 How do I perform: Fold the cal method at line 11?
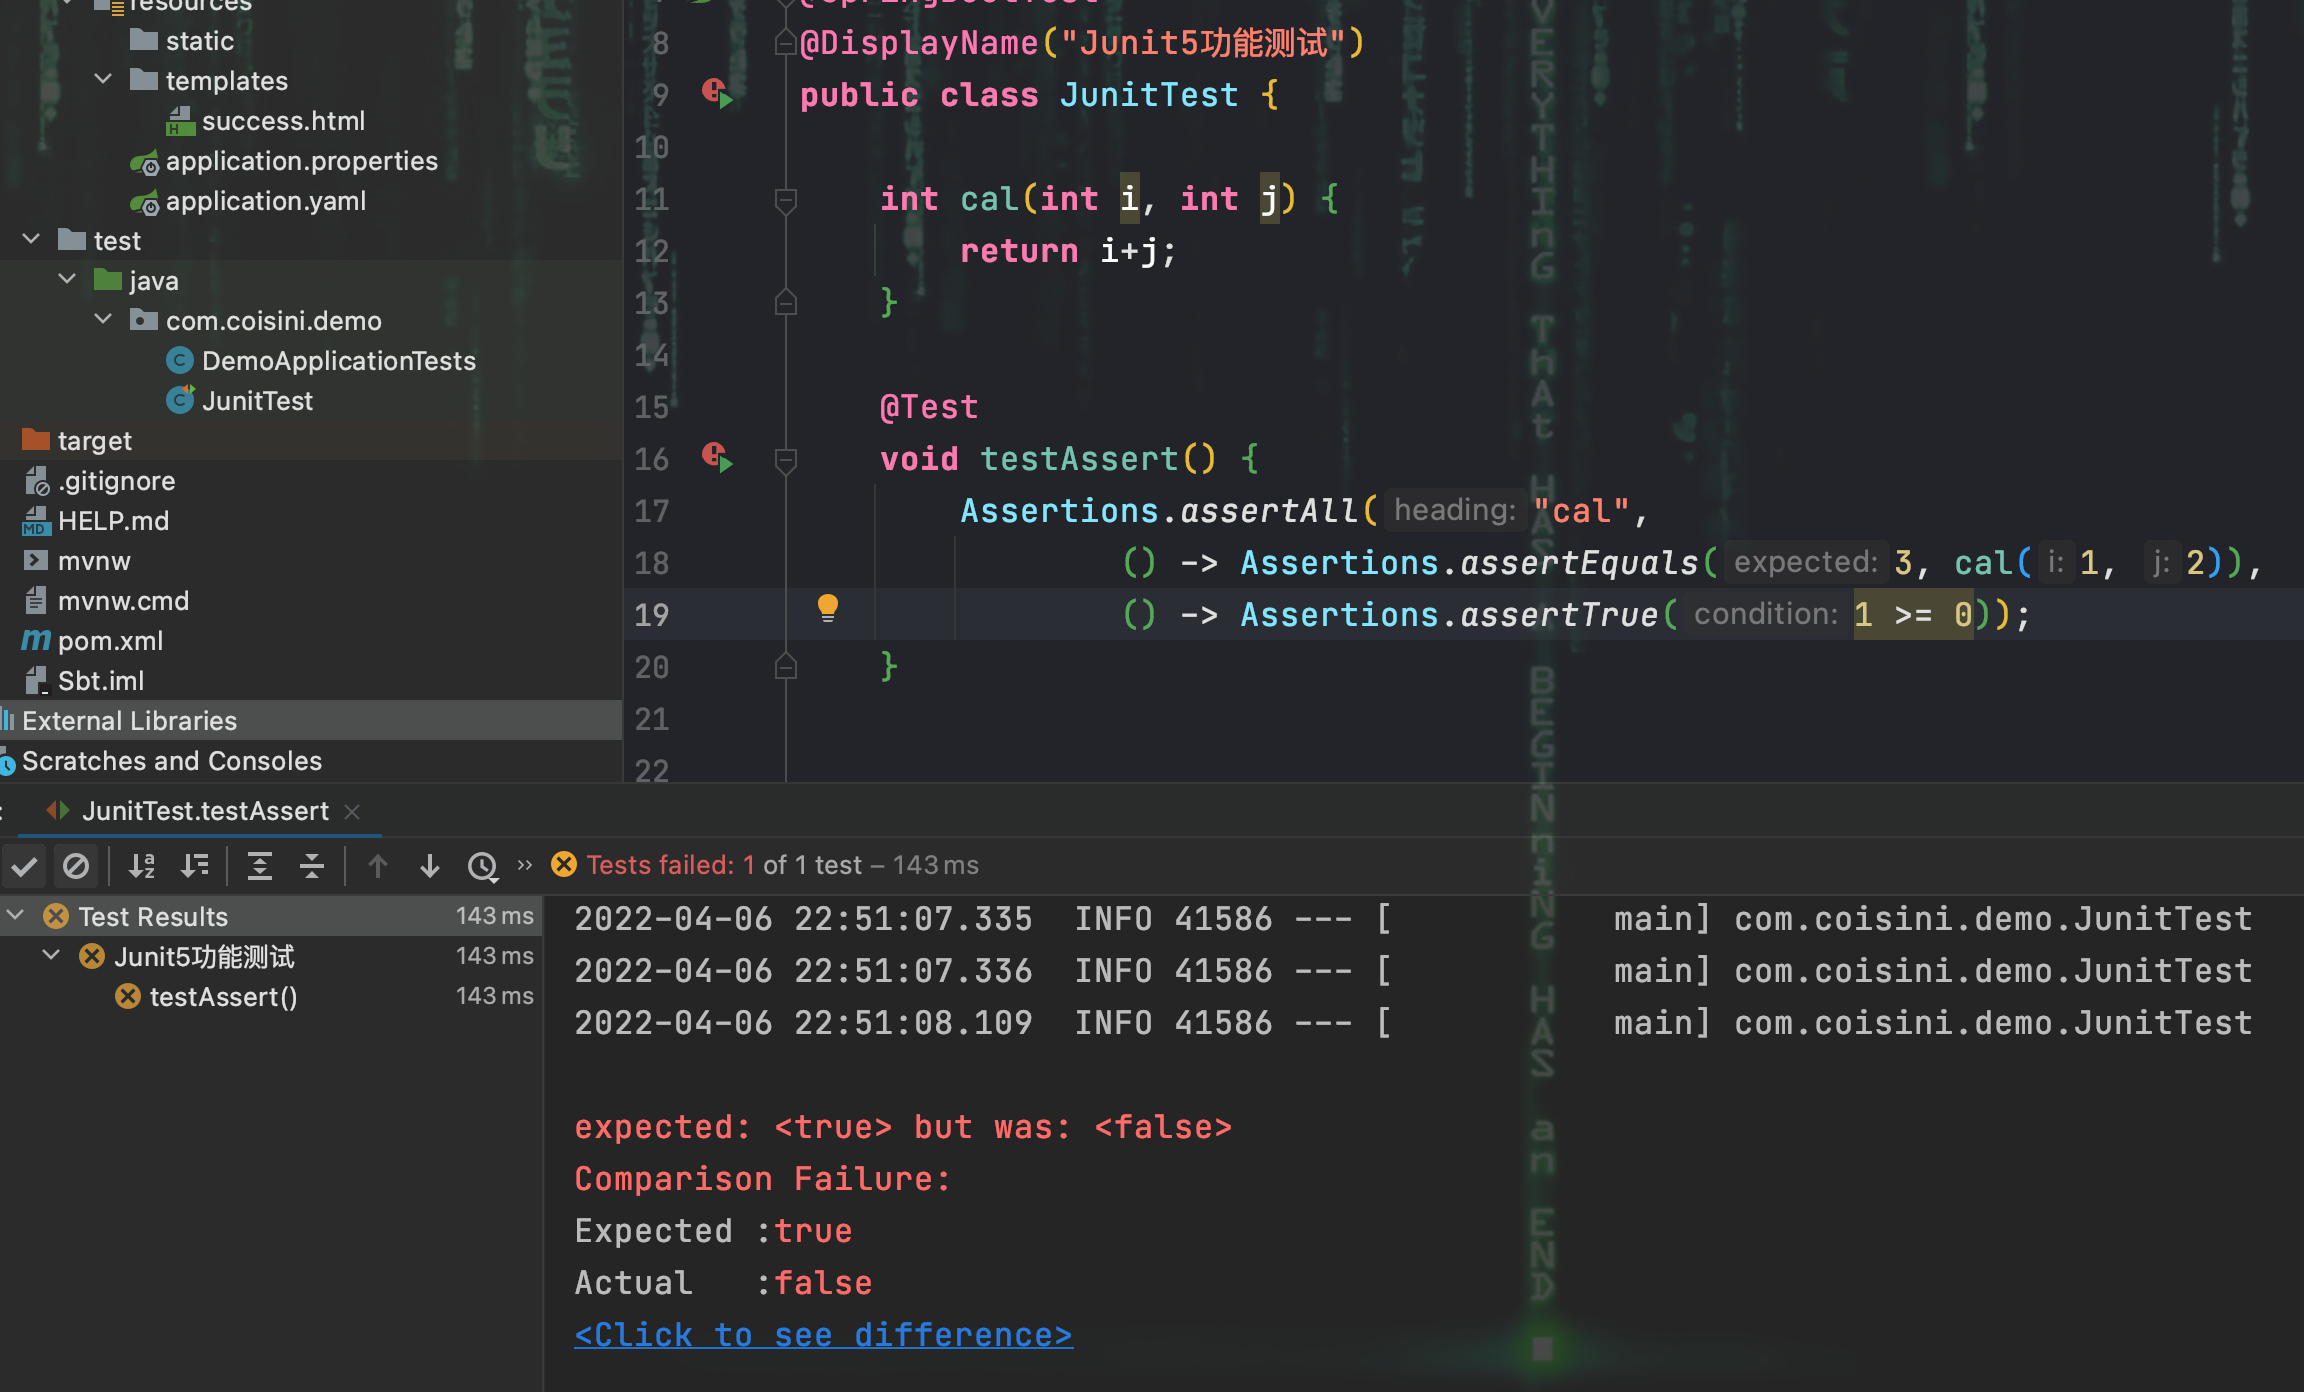point(786,200)
